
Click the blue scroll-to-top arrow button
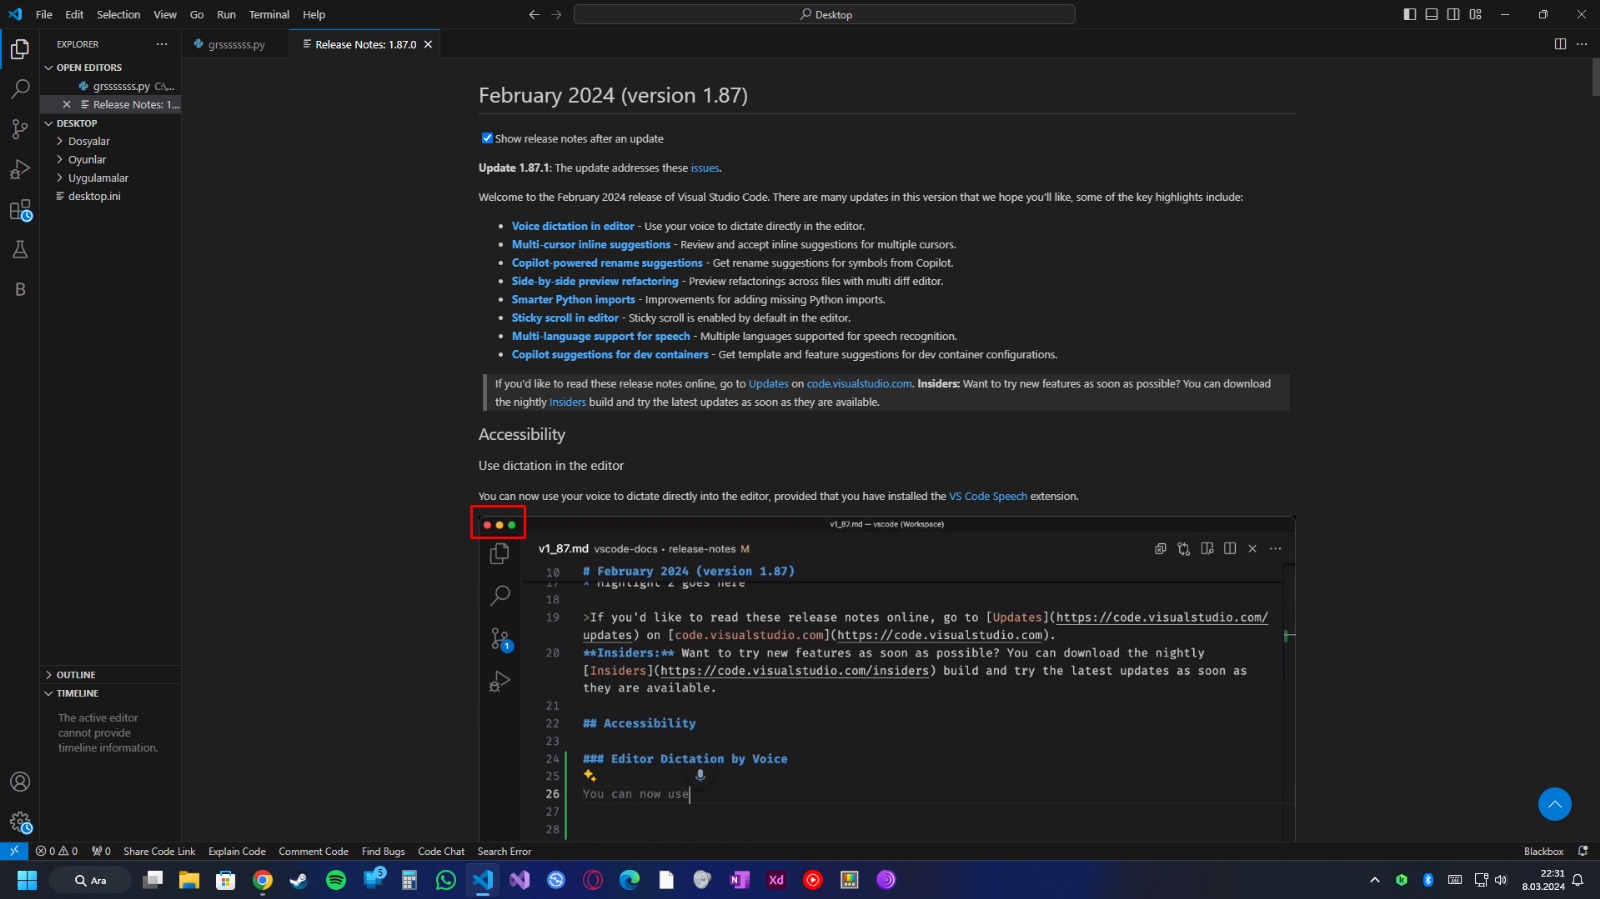click(x=1555, y=803)
